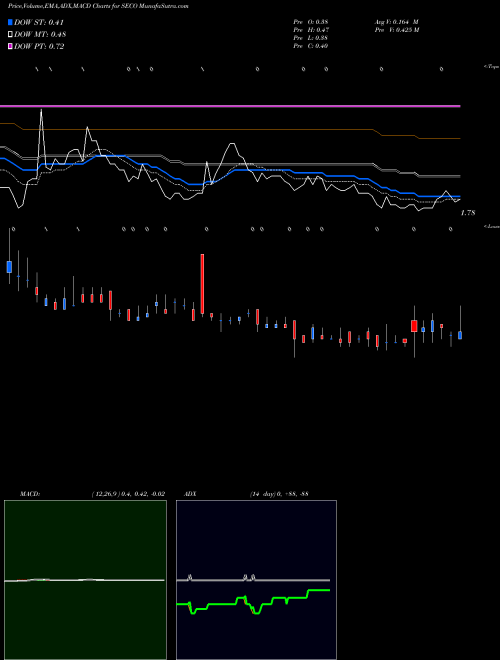Viewport: 500px width, 660px height.
Task: Click the white DOW MT legend swatch
Action: point(10,34)
